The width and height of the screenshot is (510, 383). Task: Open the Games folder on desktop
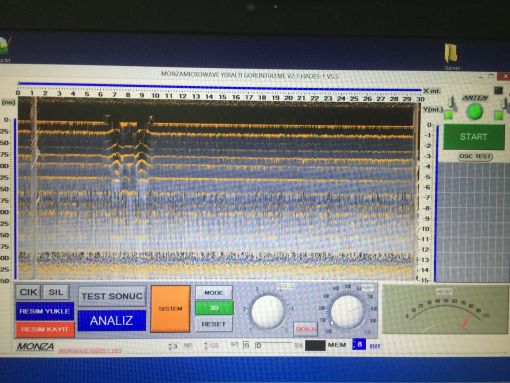pyautogui.click(x=451, y=55)
